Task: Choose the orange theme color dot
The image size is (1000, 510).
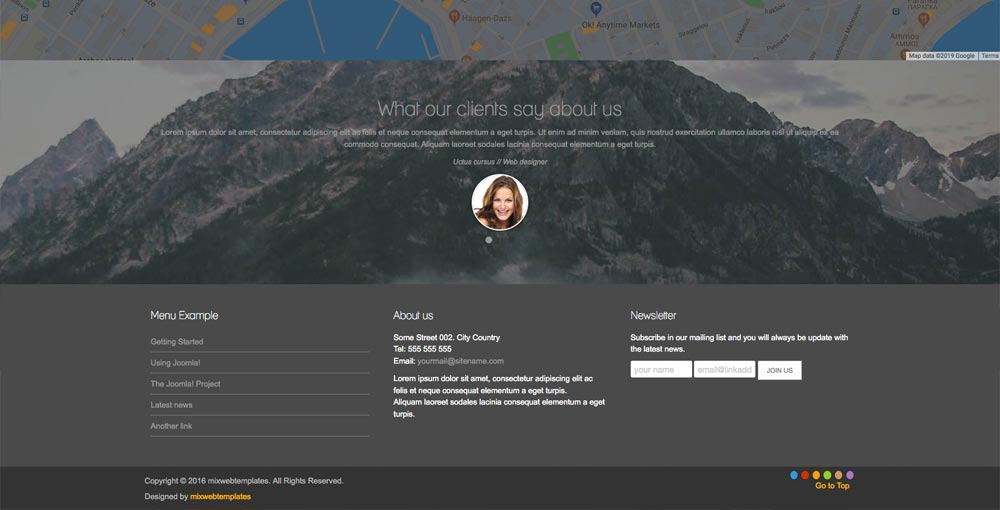Action: click(x=816, y=475)
